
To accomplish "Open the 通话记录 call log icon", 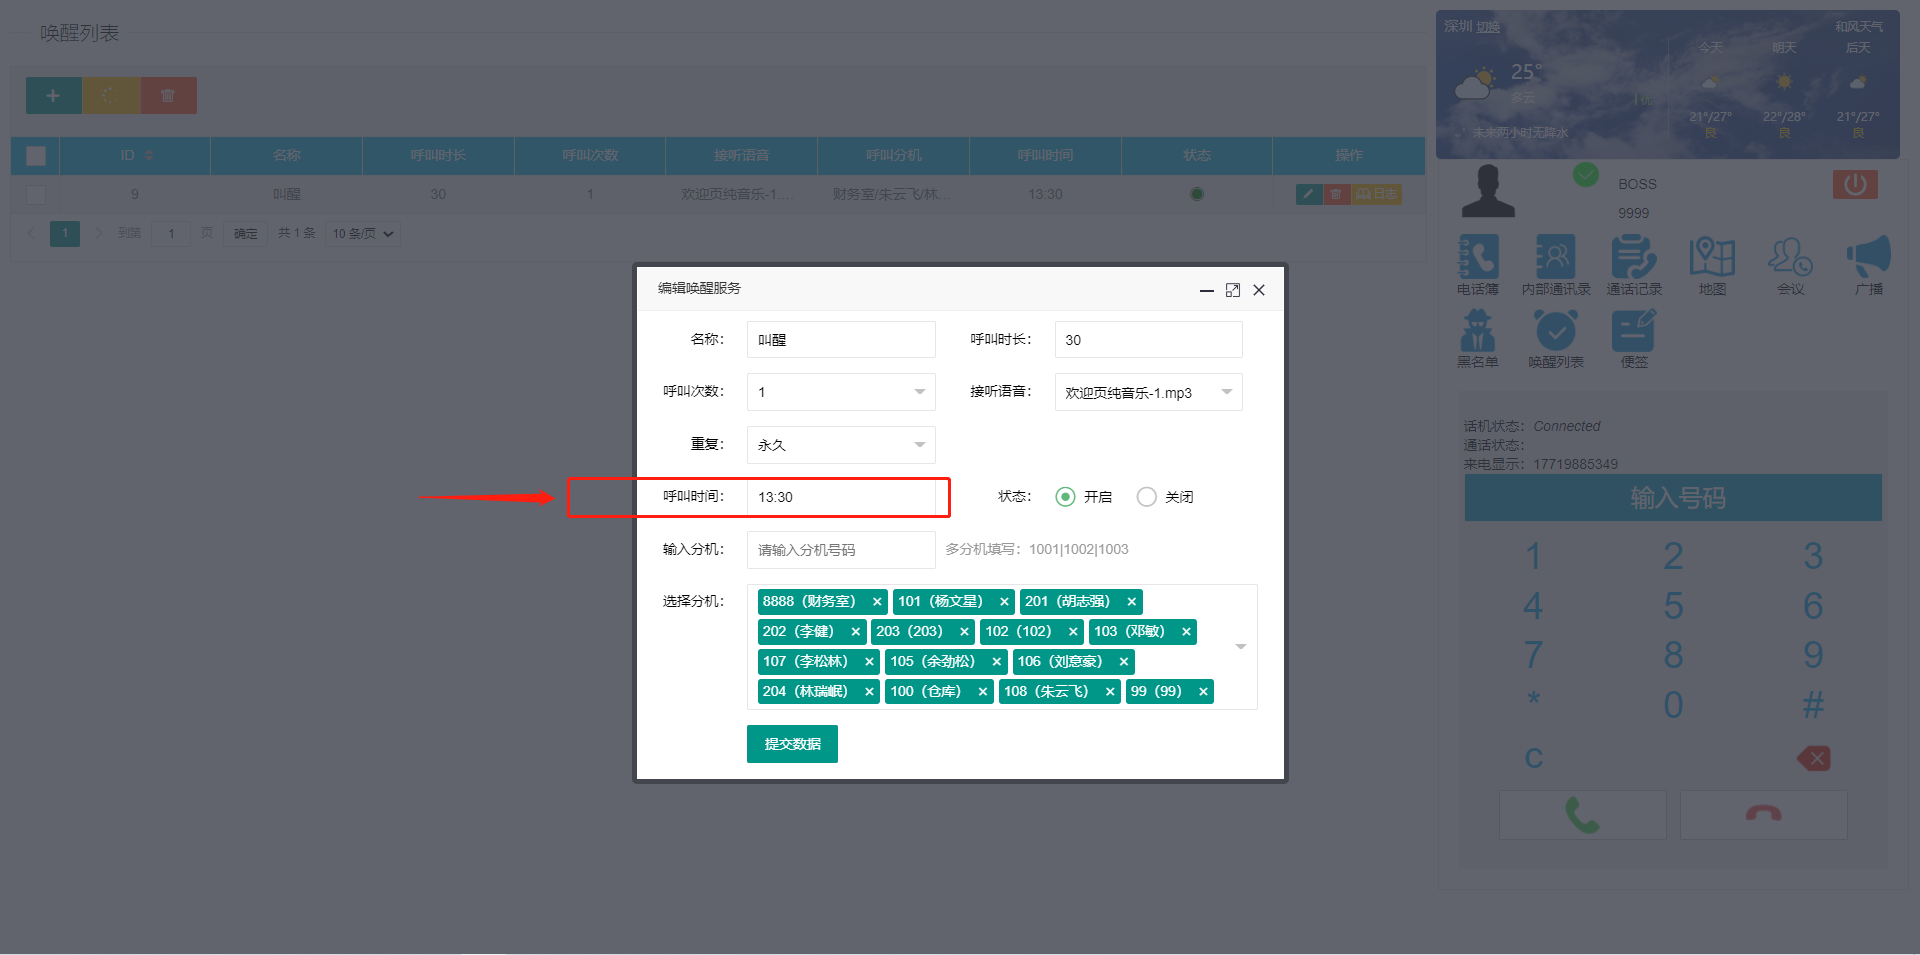I will (x=1633, y=258).
